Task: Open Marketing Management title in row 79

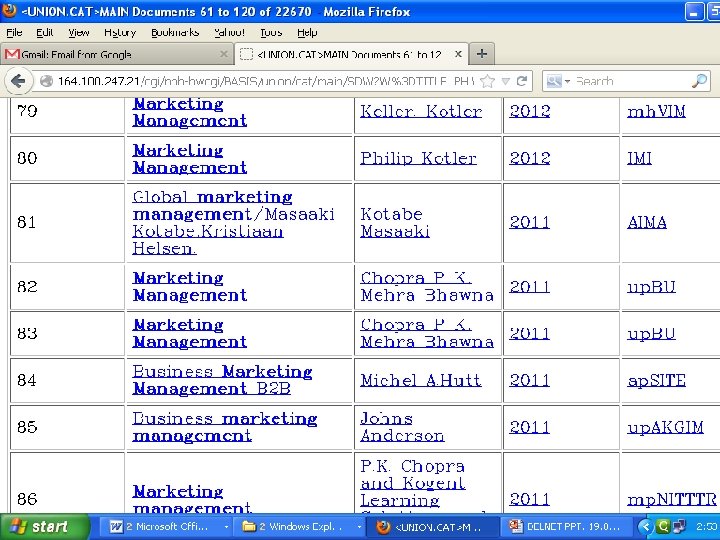Action: tap(190, 112)
